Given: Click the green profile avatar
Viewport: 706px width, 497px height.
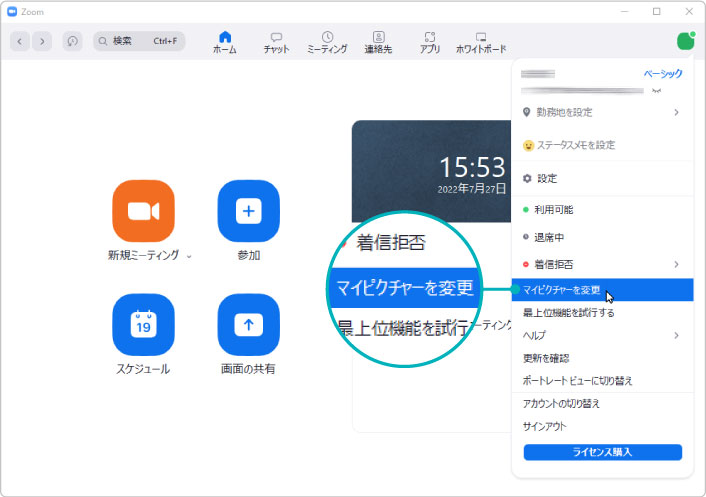Looking at the screenshot, I should (686, 41).
